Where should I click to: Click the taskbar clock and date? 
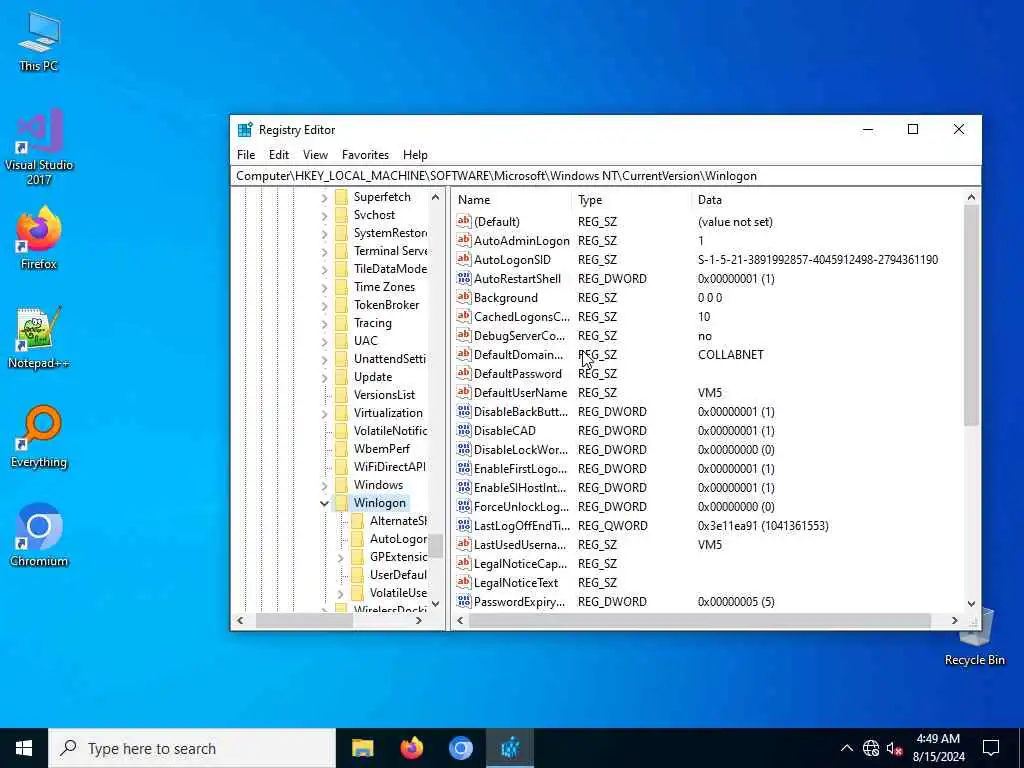[x=938, y=748]
